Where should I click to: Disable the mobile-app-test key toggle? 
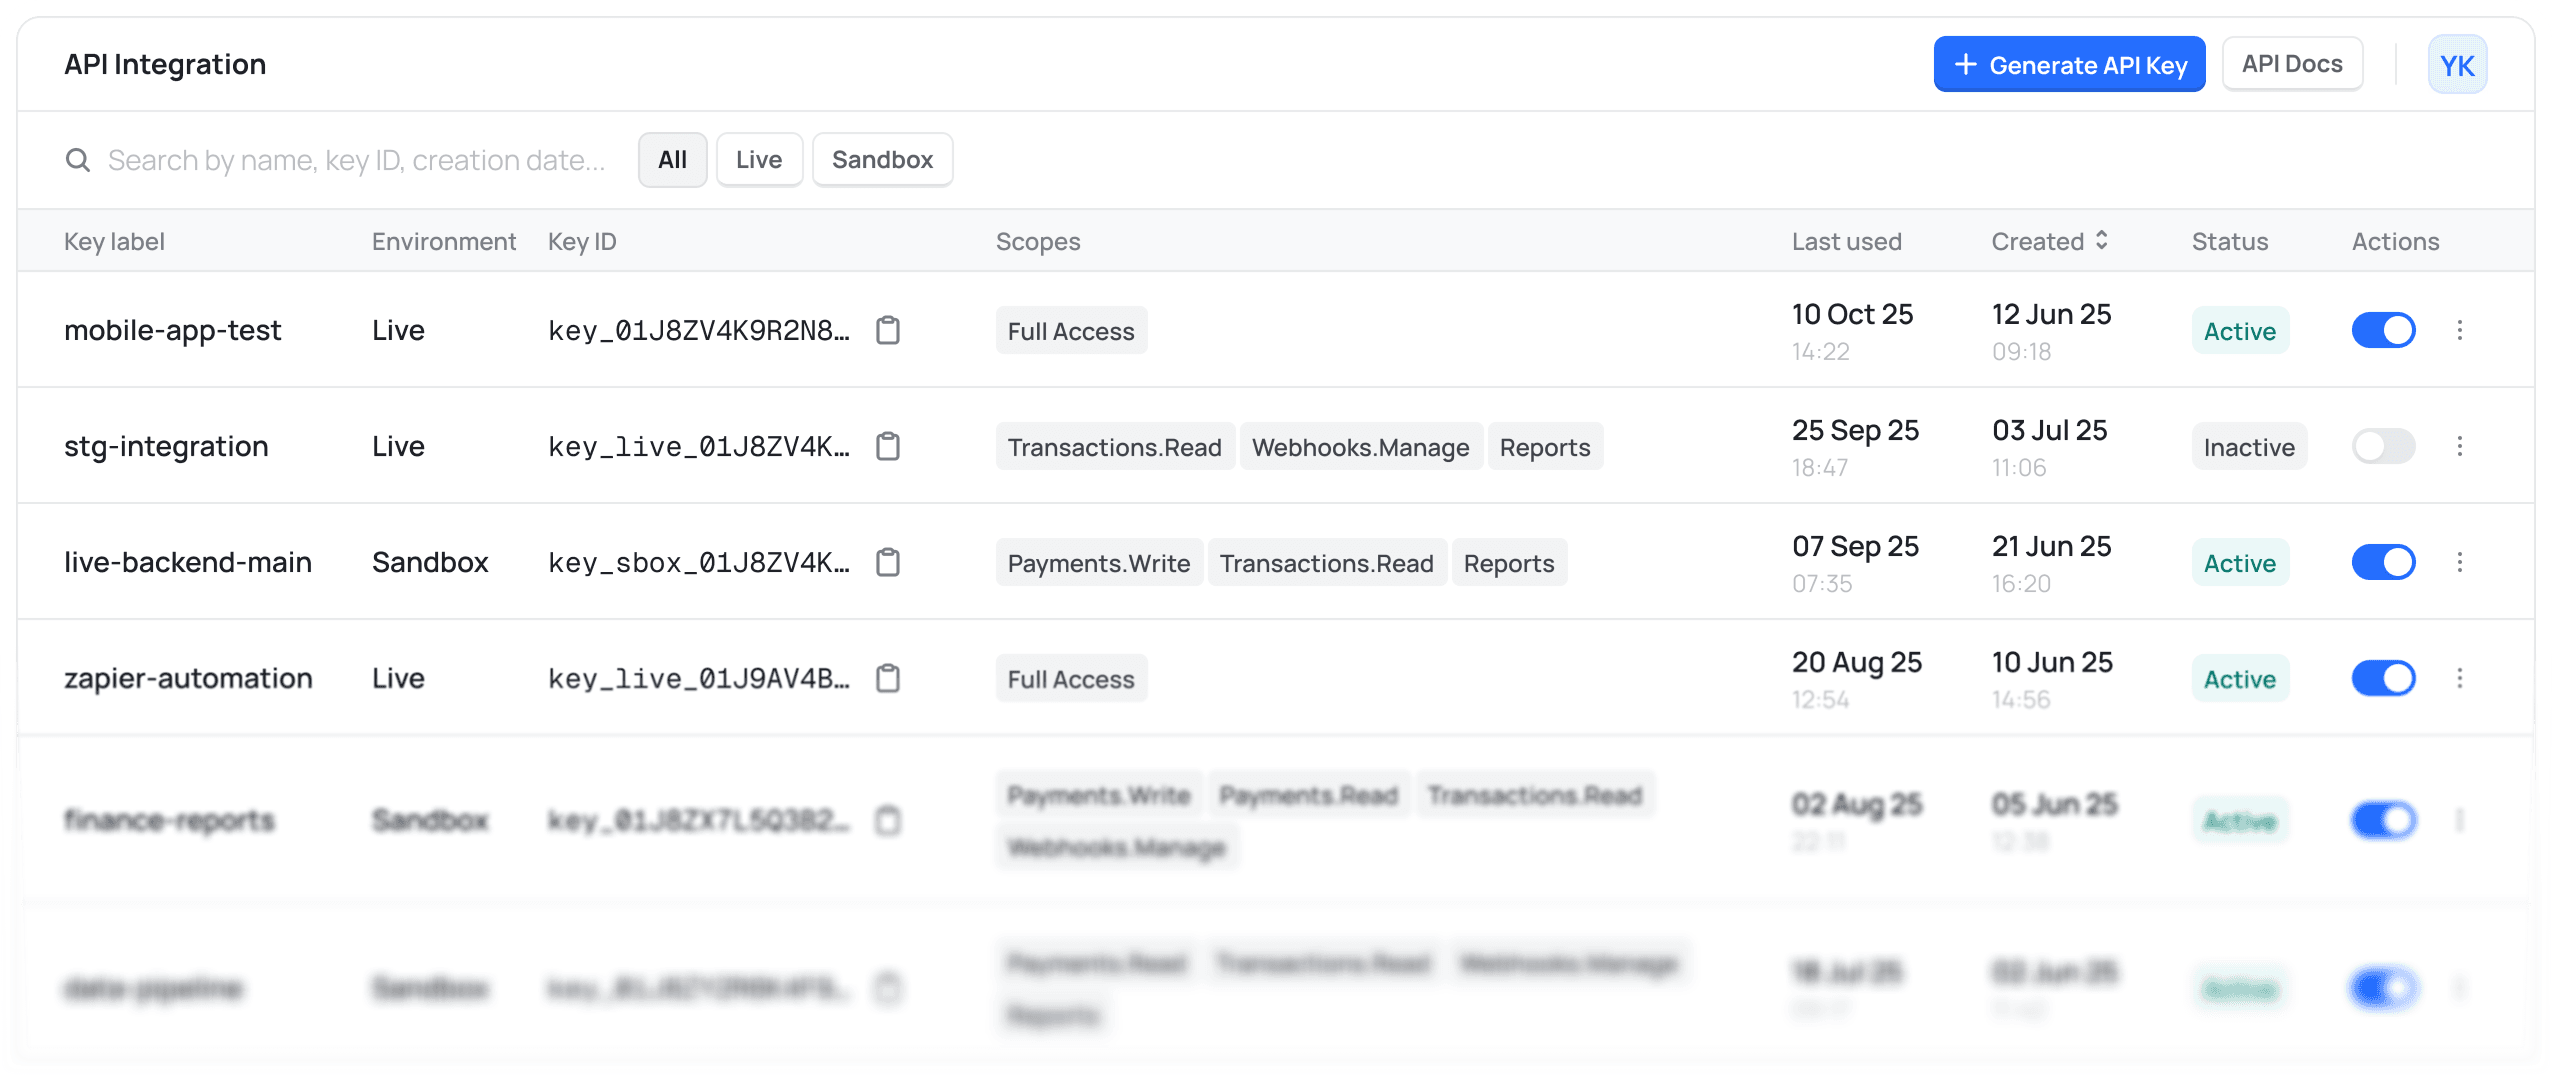pyautogui.click(x=2384, y=330)
